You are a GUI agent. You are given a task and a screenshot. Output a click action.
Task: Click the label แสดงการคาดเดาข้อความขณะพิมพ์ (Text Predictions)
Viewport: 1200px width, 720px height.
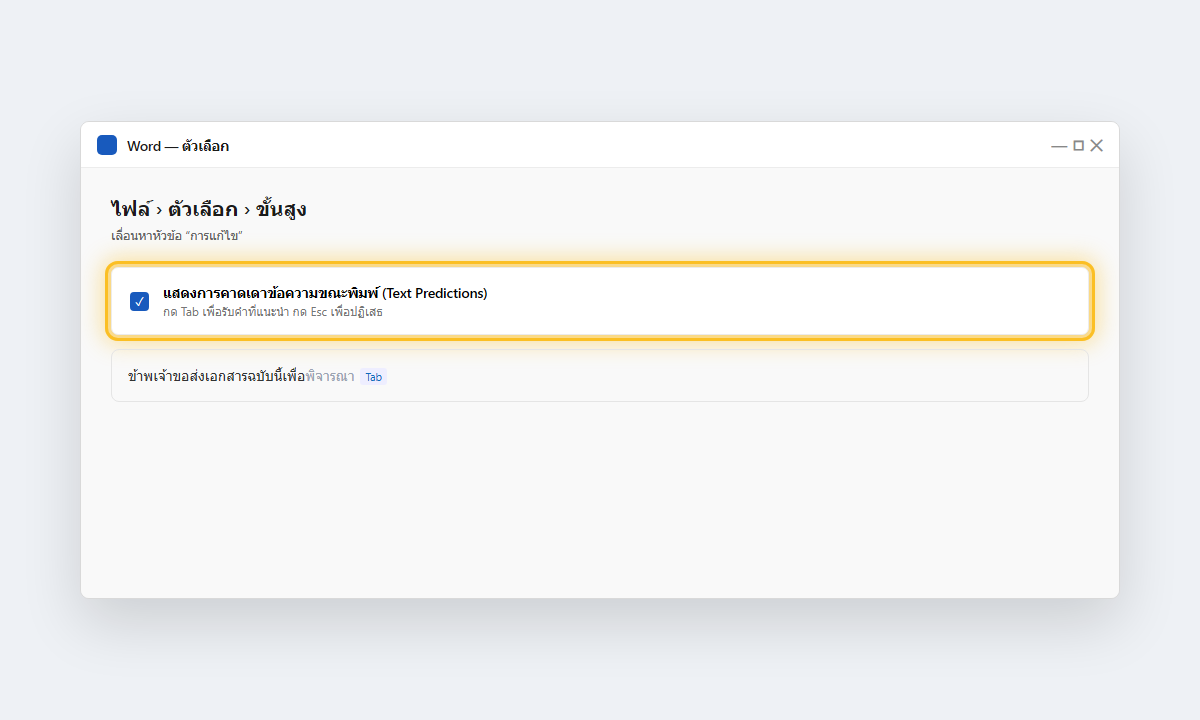pyautogui.click(x=325, y=293)
